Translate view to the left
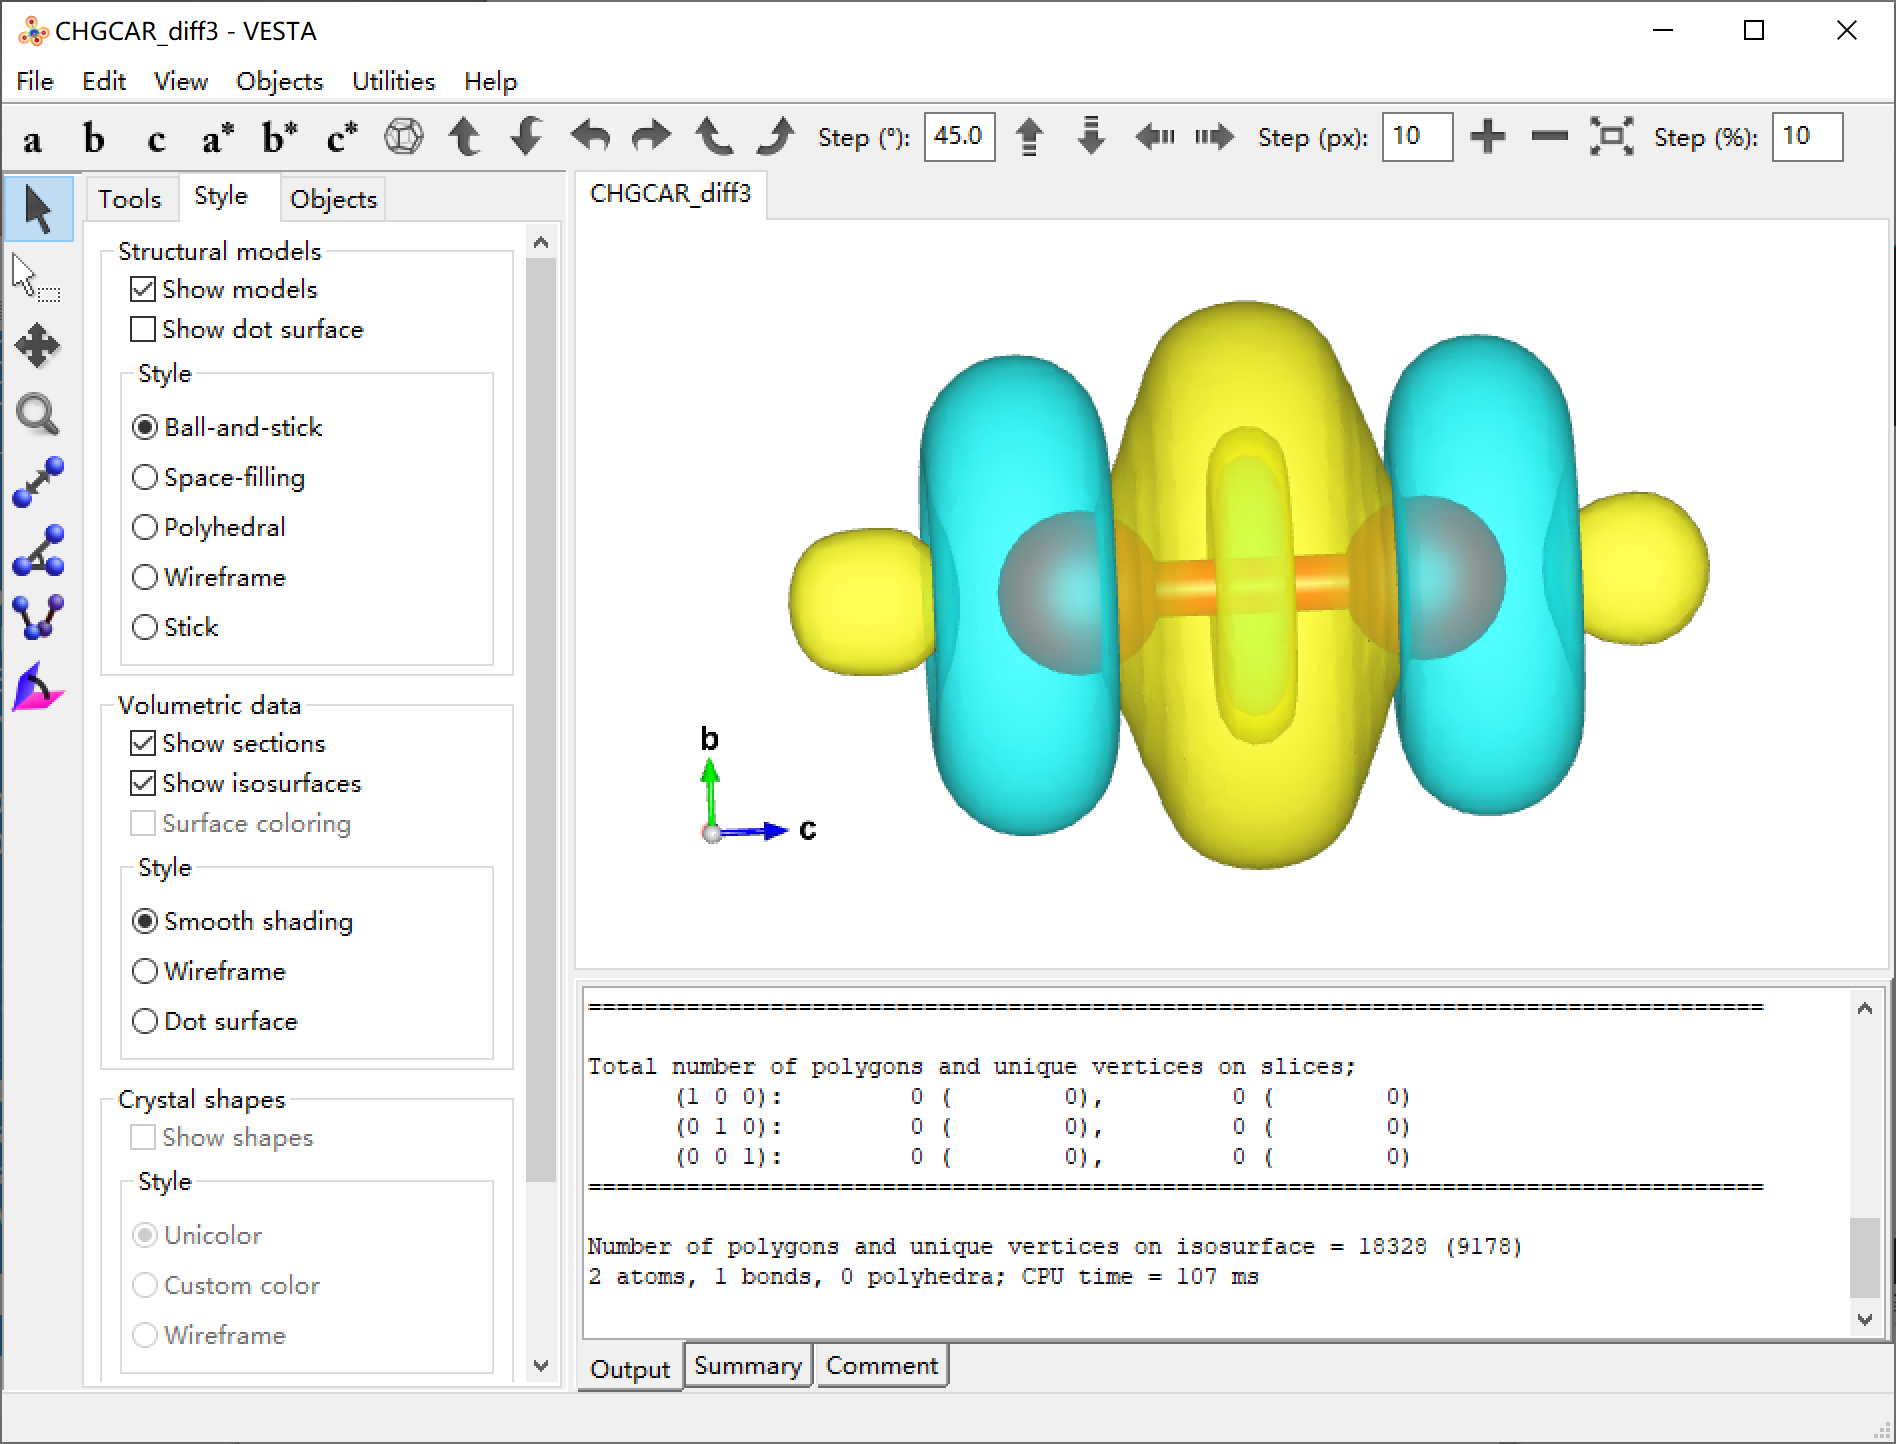Screen dimensions: 1896x1444 coord(1154,137)
